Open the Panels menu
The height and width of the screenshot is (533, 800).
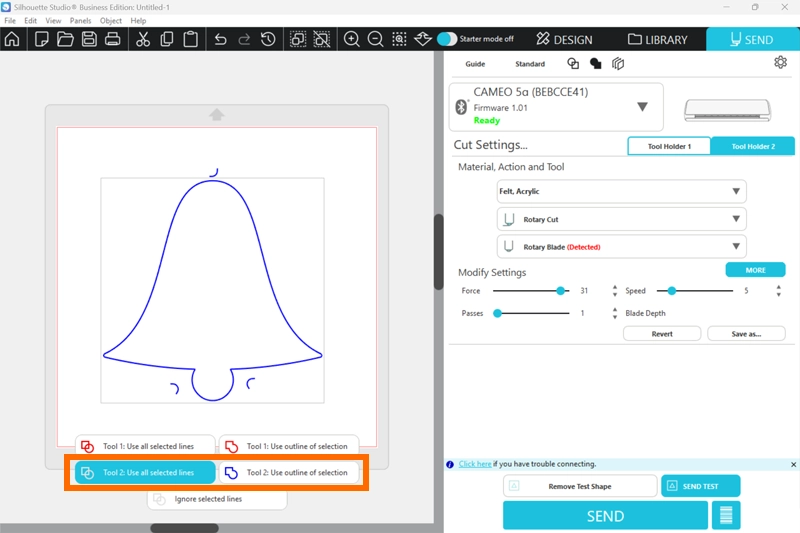(x=80, y=20)
